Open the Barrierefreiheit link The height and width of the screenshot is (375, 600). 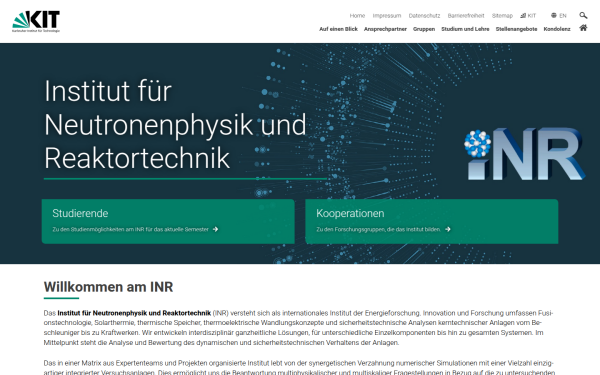pyautogui.click(x=466, y=16)
